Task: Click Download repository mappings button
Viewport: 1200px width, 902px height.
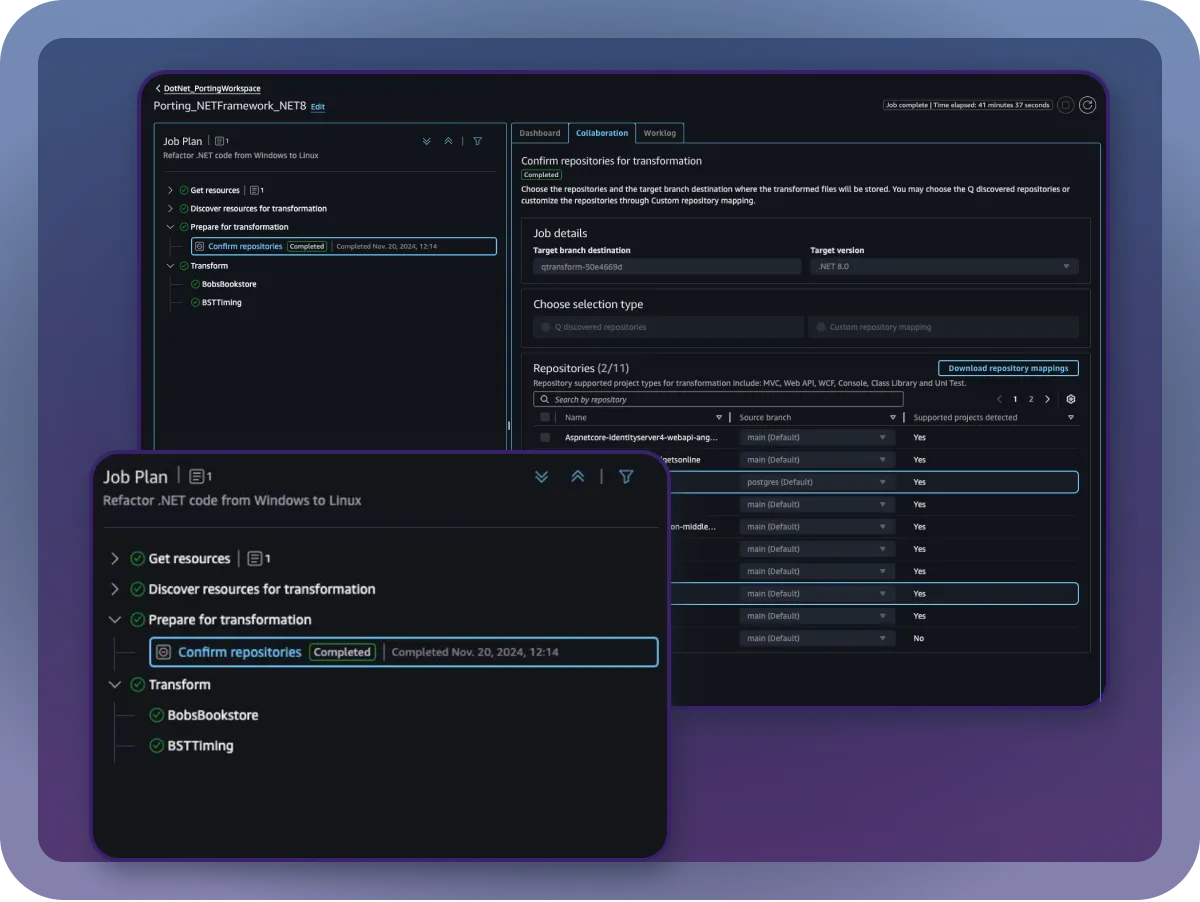Action: (1007, 368)
